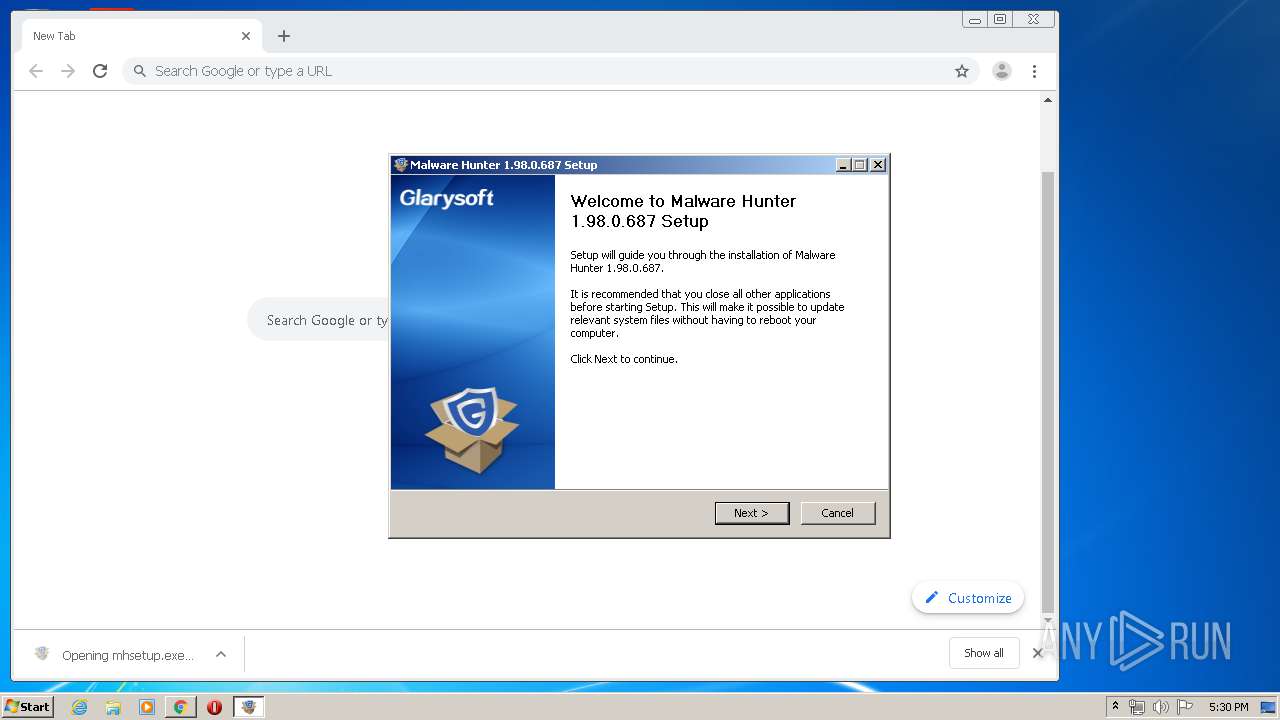Bookmark this tab with star icon
Screen dimensions: 1280x720
point(962,71)
